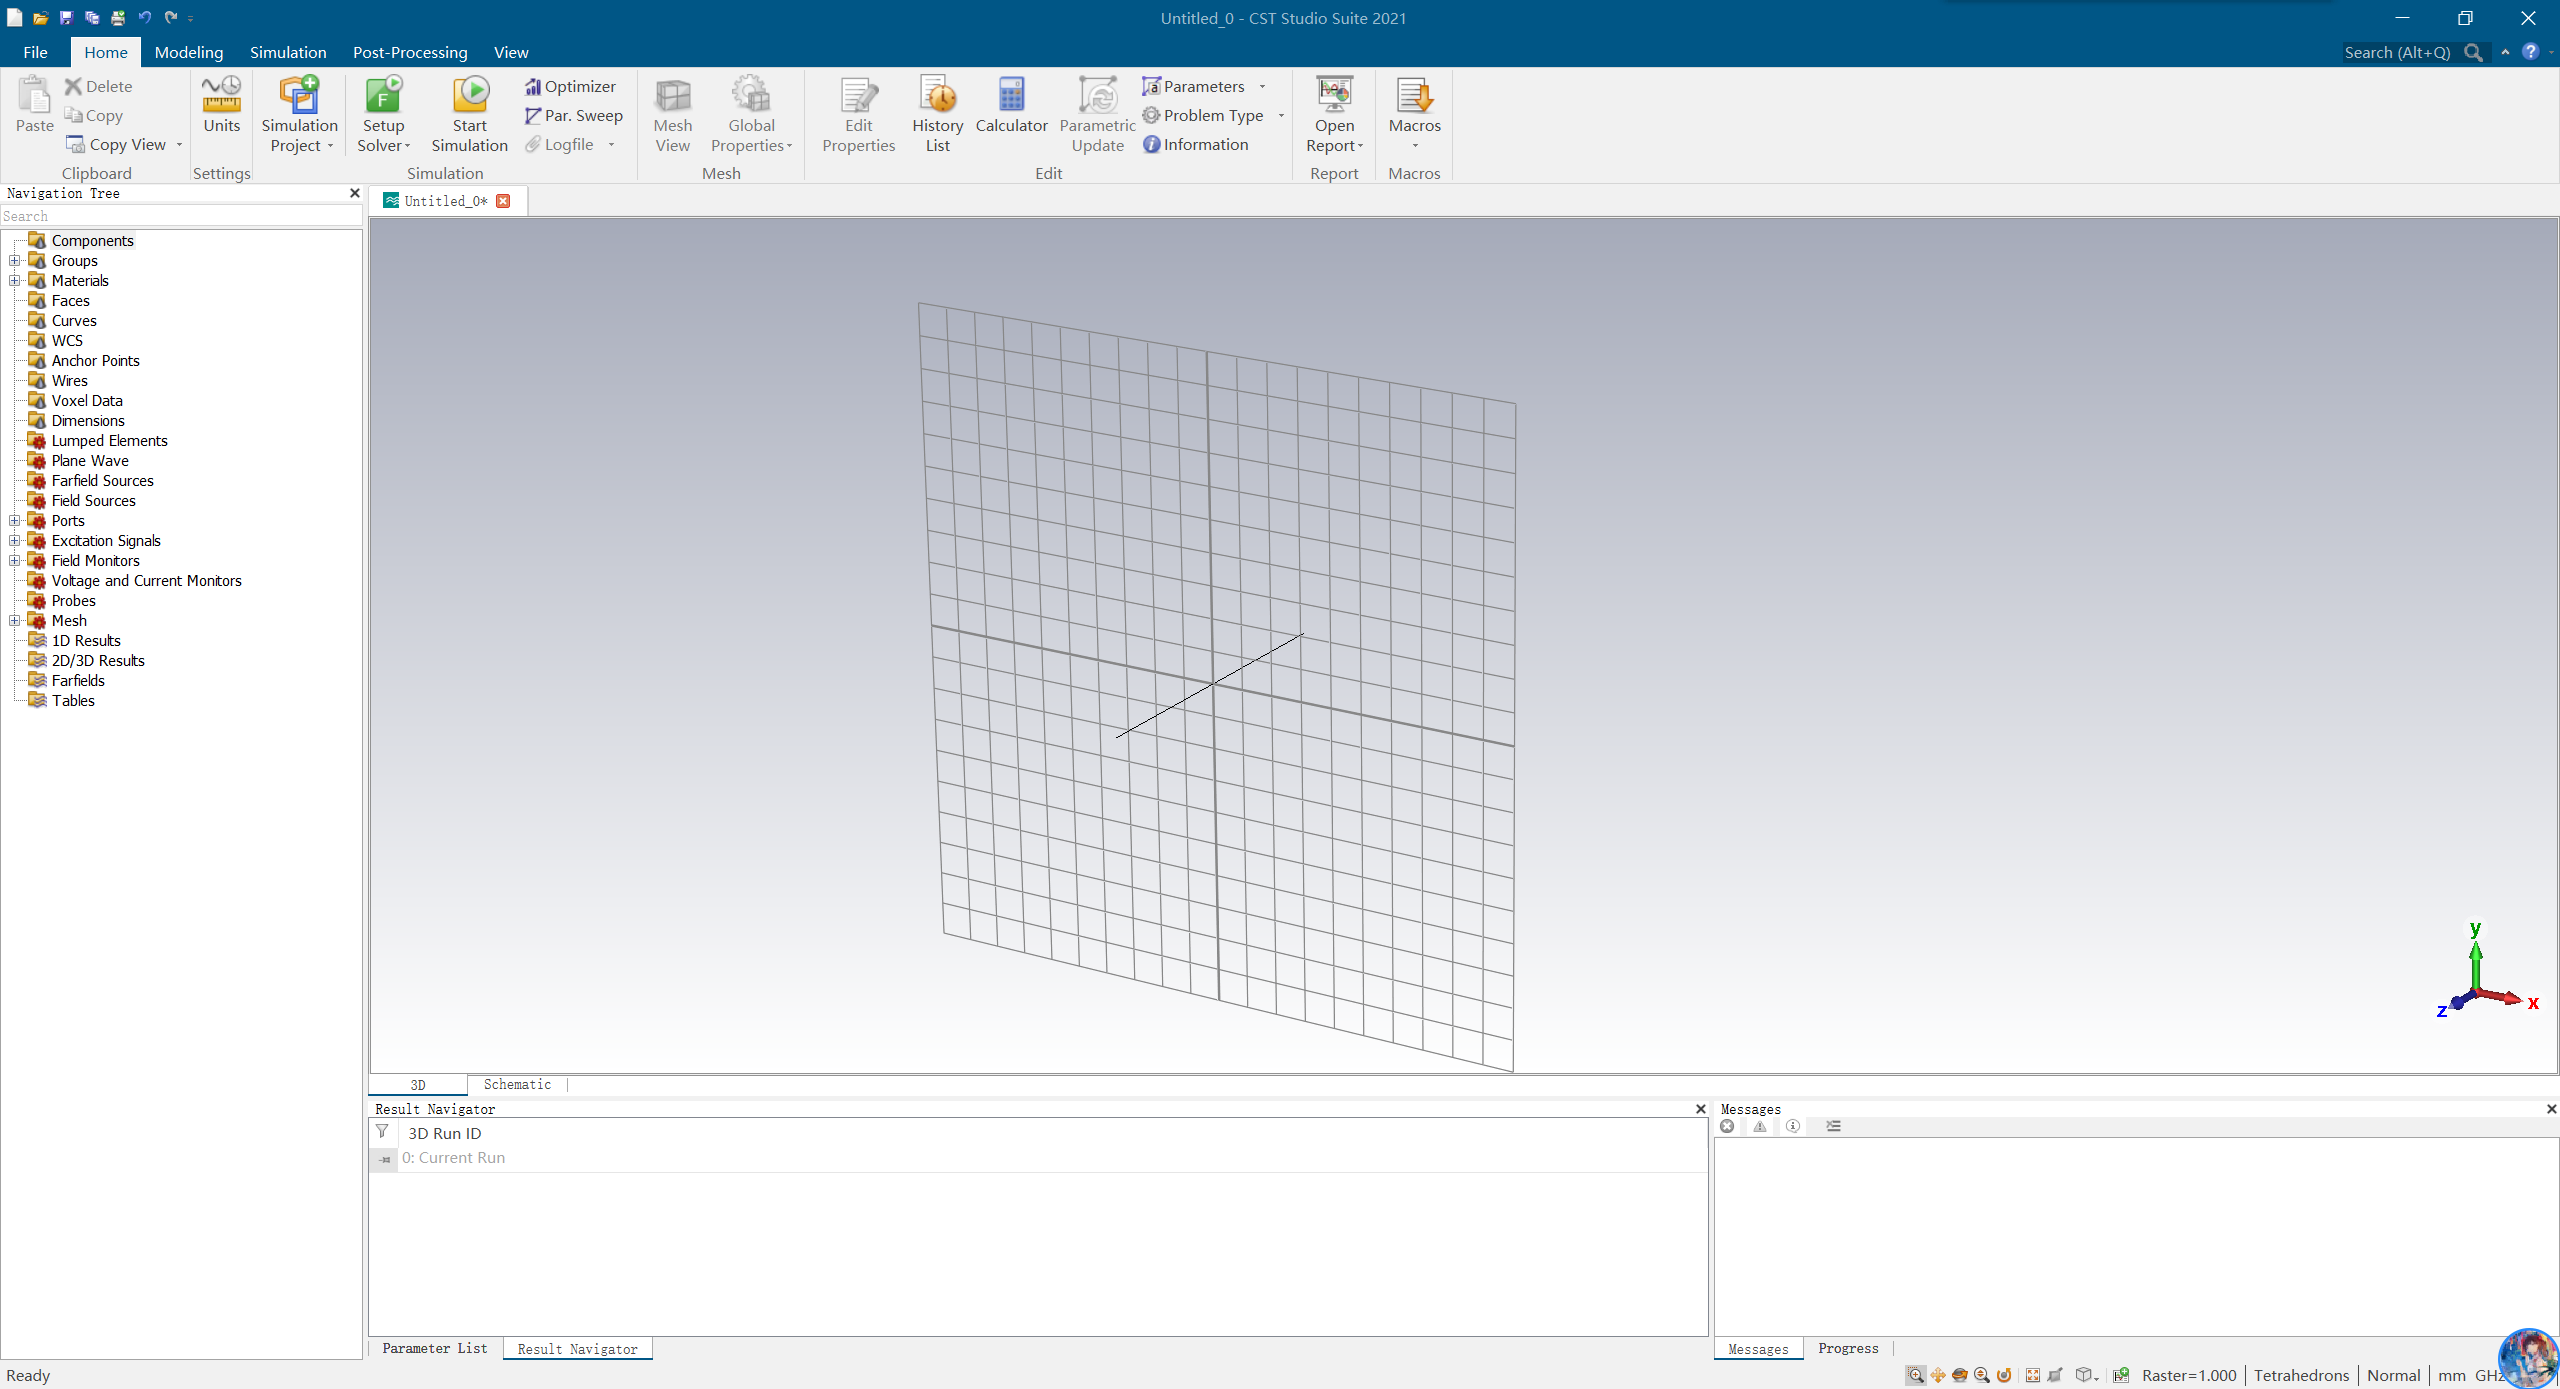Toggle info messages filter in Messages panel

[x=1793, y=1126]
